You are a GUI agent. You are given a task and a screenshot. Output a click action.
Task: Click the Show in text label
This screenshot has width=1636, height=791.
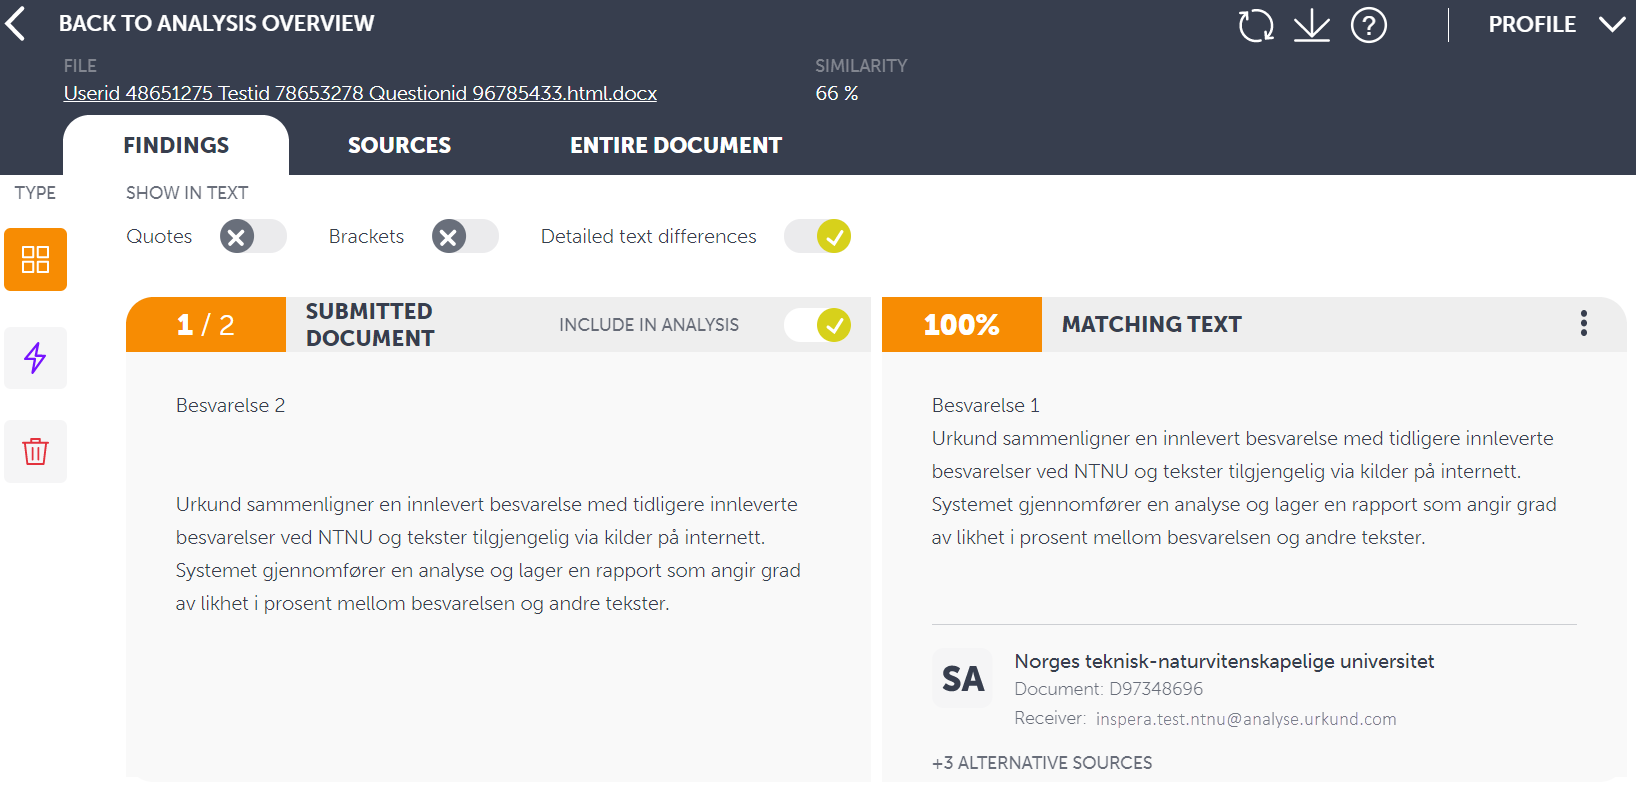pyautogui.click(x=187, y=193)
